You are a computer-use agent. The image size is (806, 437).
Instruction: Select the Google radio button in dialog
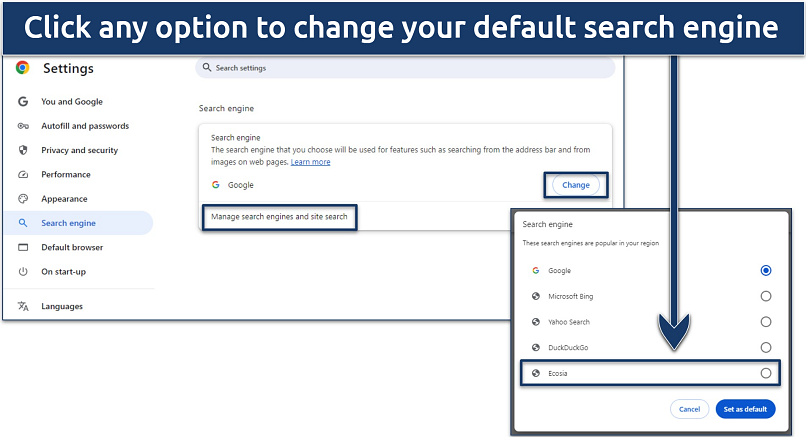click(x=766, y=270)
